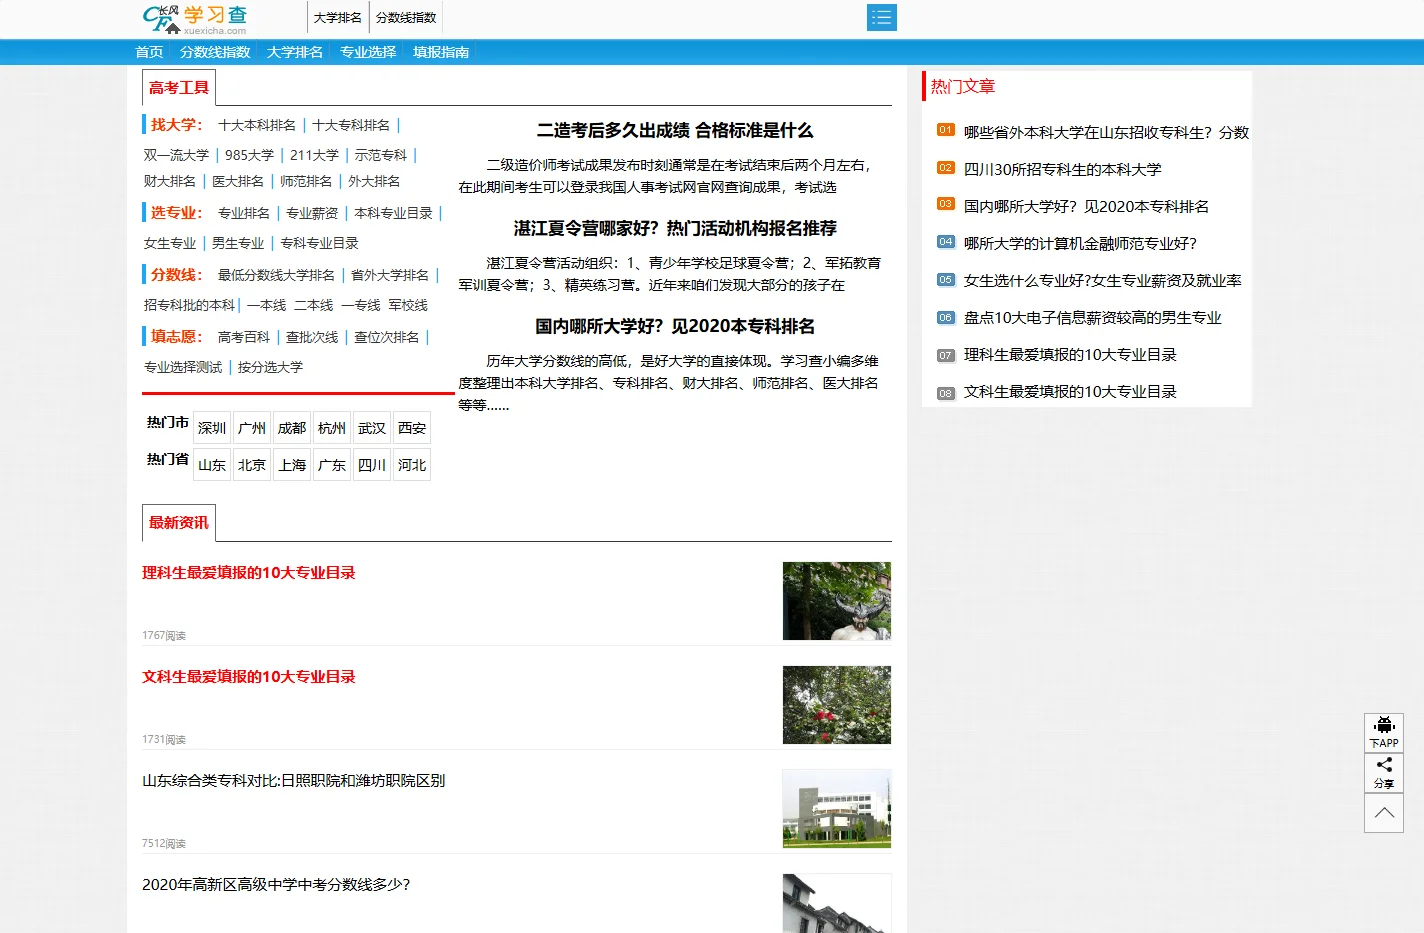Open the 师范排名 link
The height and width of the screenshot is (933, 1424).
click(x=306, y=181)
